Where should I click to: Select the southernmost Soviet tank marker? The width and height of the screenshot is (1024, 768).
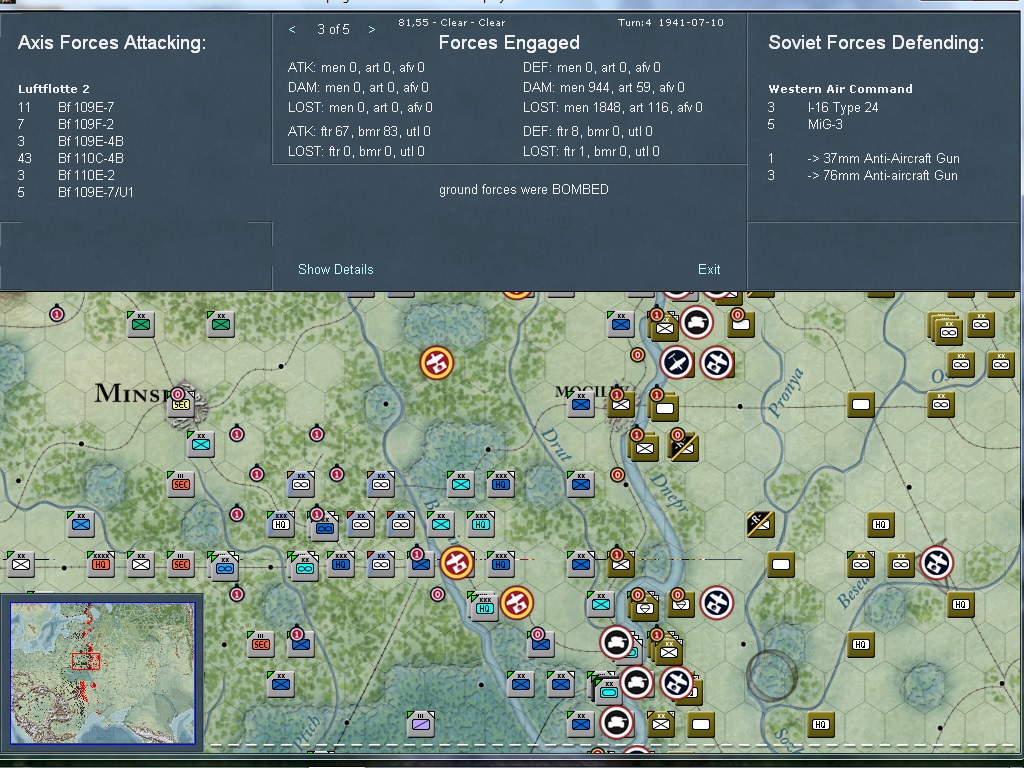pyautogui.click(x=616, y=722)
